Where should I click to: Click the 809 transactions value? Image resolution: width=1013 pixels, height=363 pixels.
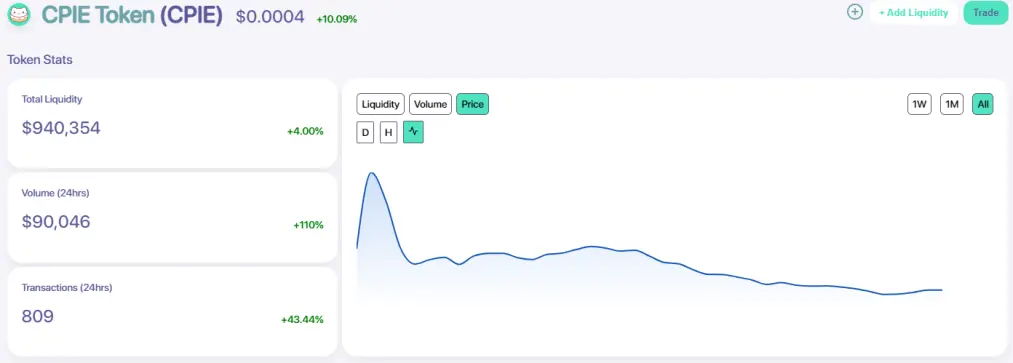point(37,316)
